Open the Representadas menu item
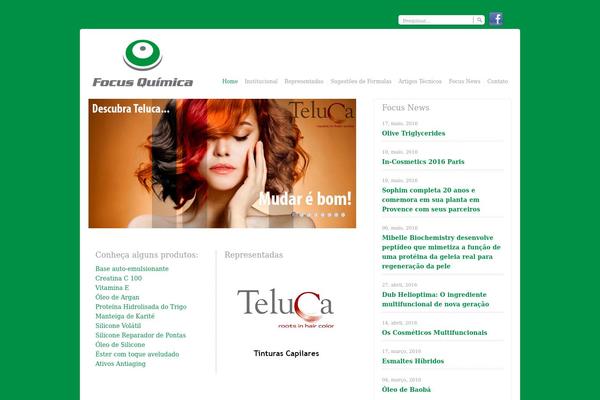Image resolution: width=600 pixels, height=400 pixels. click(x=304, y=81)
